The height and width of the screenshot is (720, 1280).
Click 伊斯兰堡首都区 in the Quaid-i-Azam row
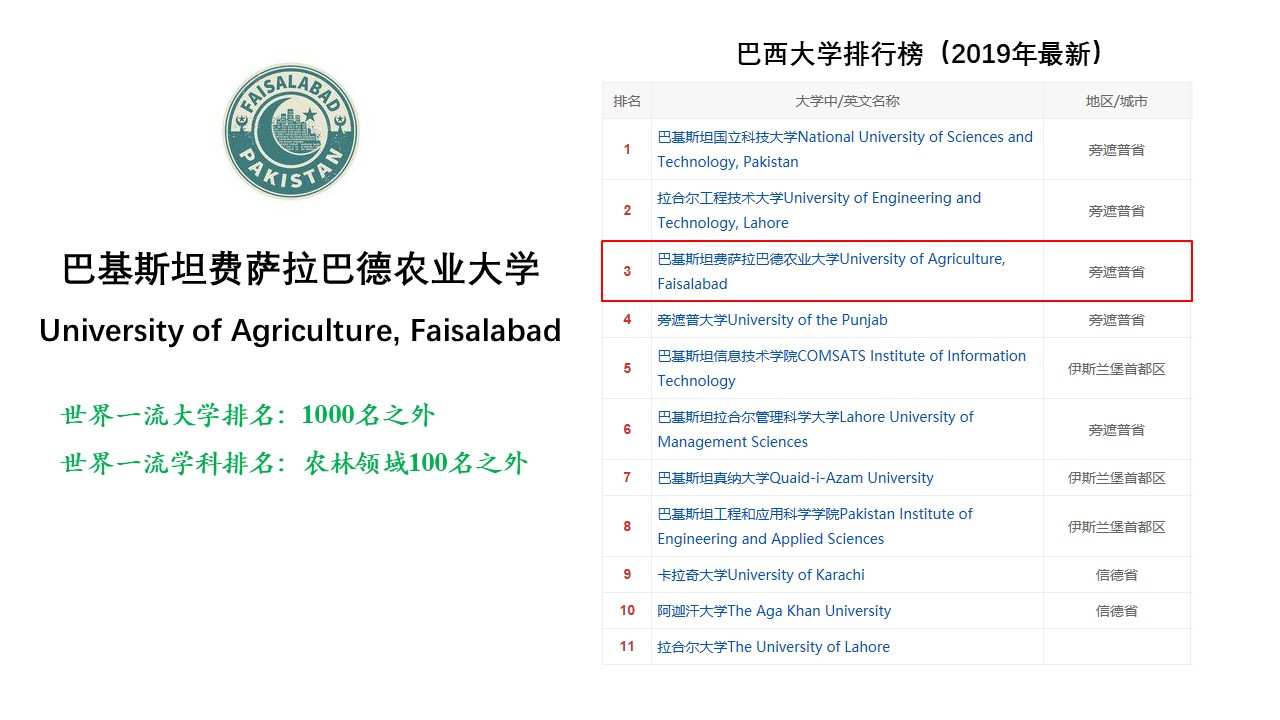[x=1117, y=478]
